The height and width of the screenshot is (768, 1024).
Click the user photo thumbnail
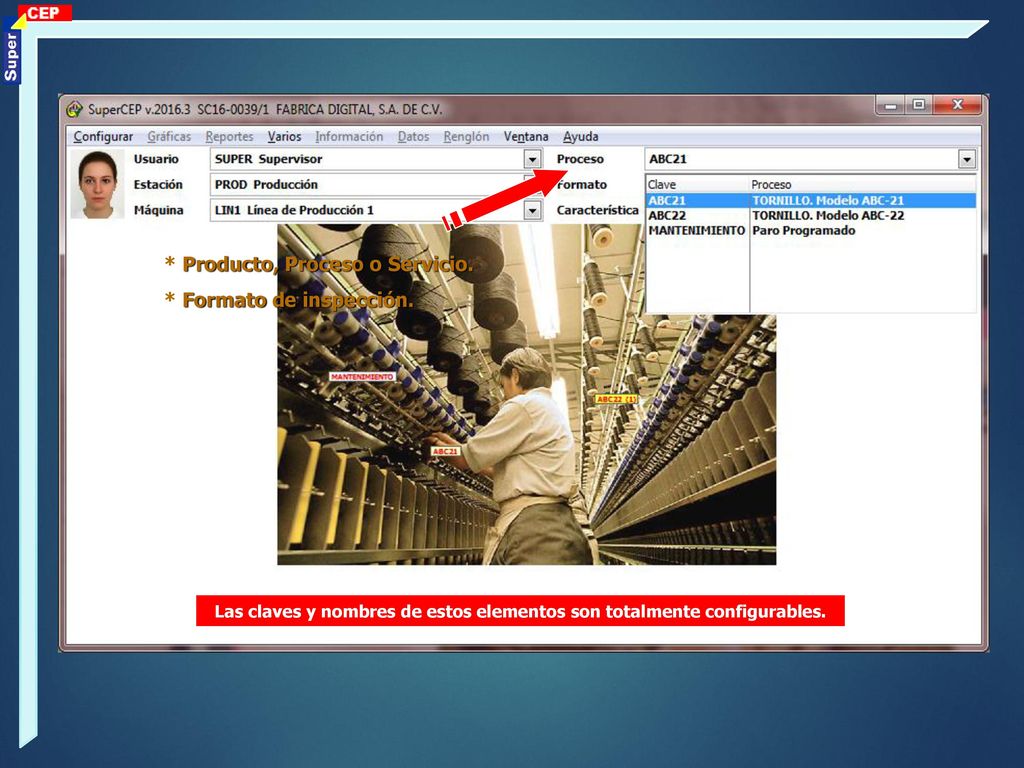(97, 185)
